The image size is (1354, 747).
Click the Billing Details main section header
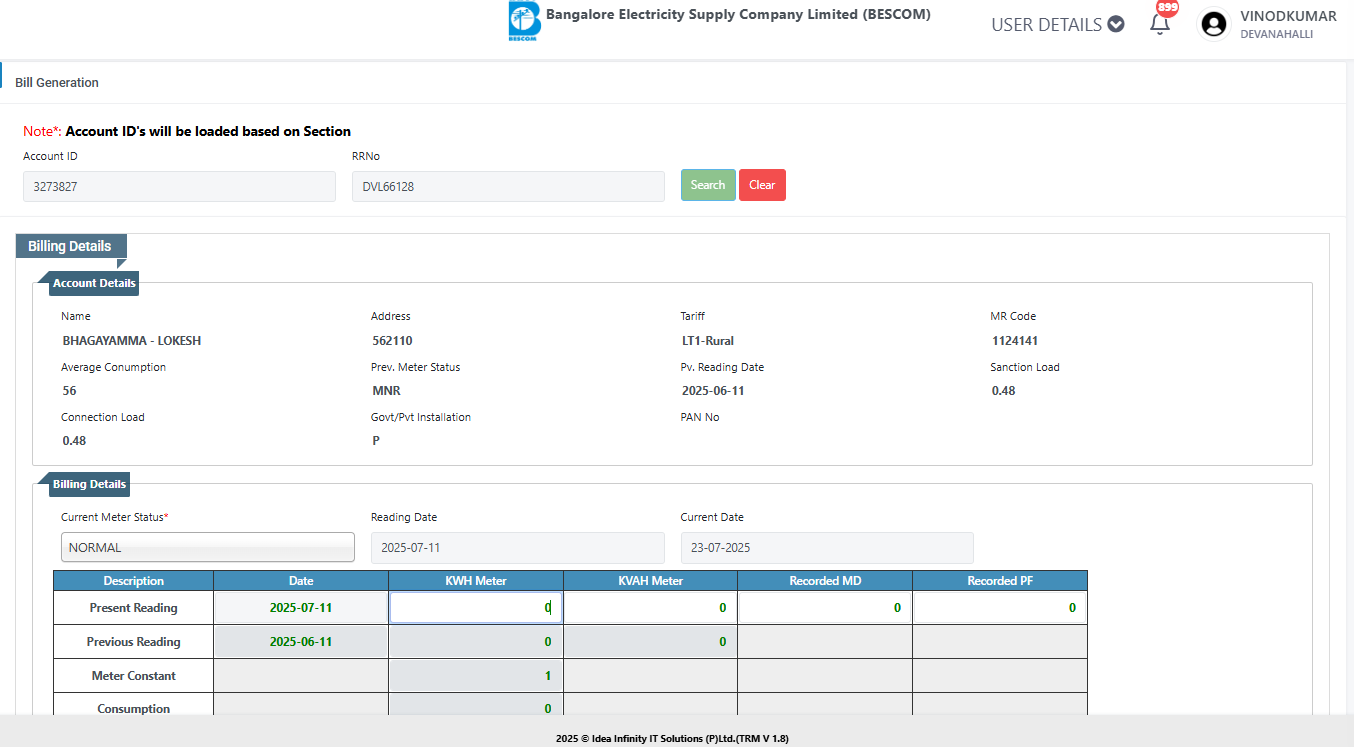[70, 246]
